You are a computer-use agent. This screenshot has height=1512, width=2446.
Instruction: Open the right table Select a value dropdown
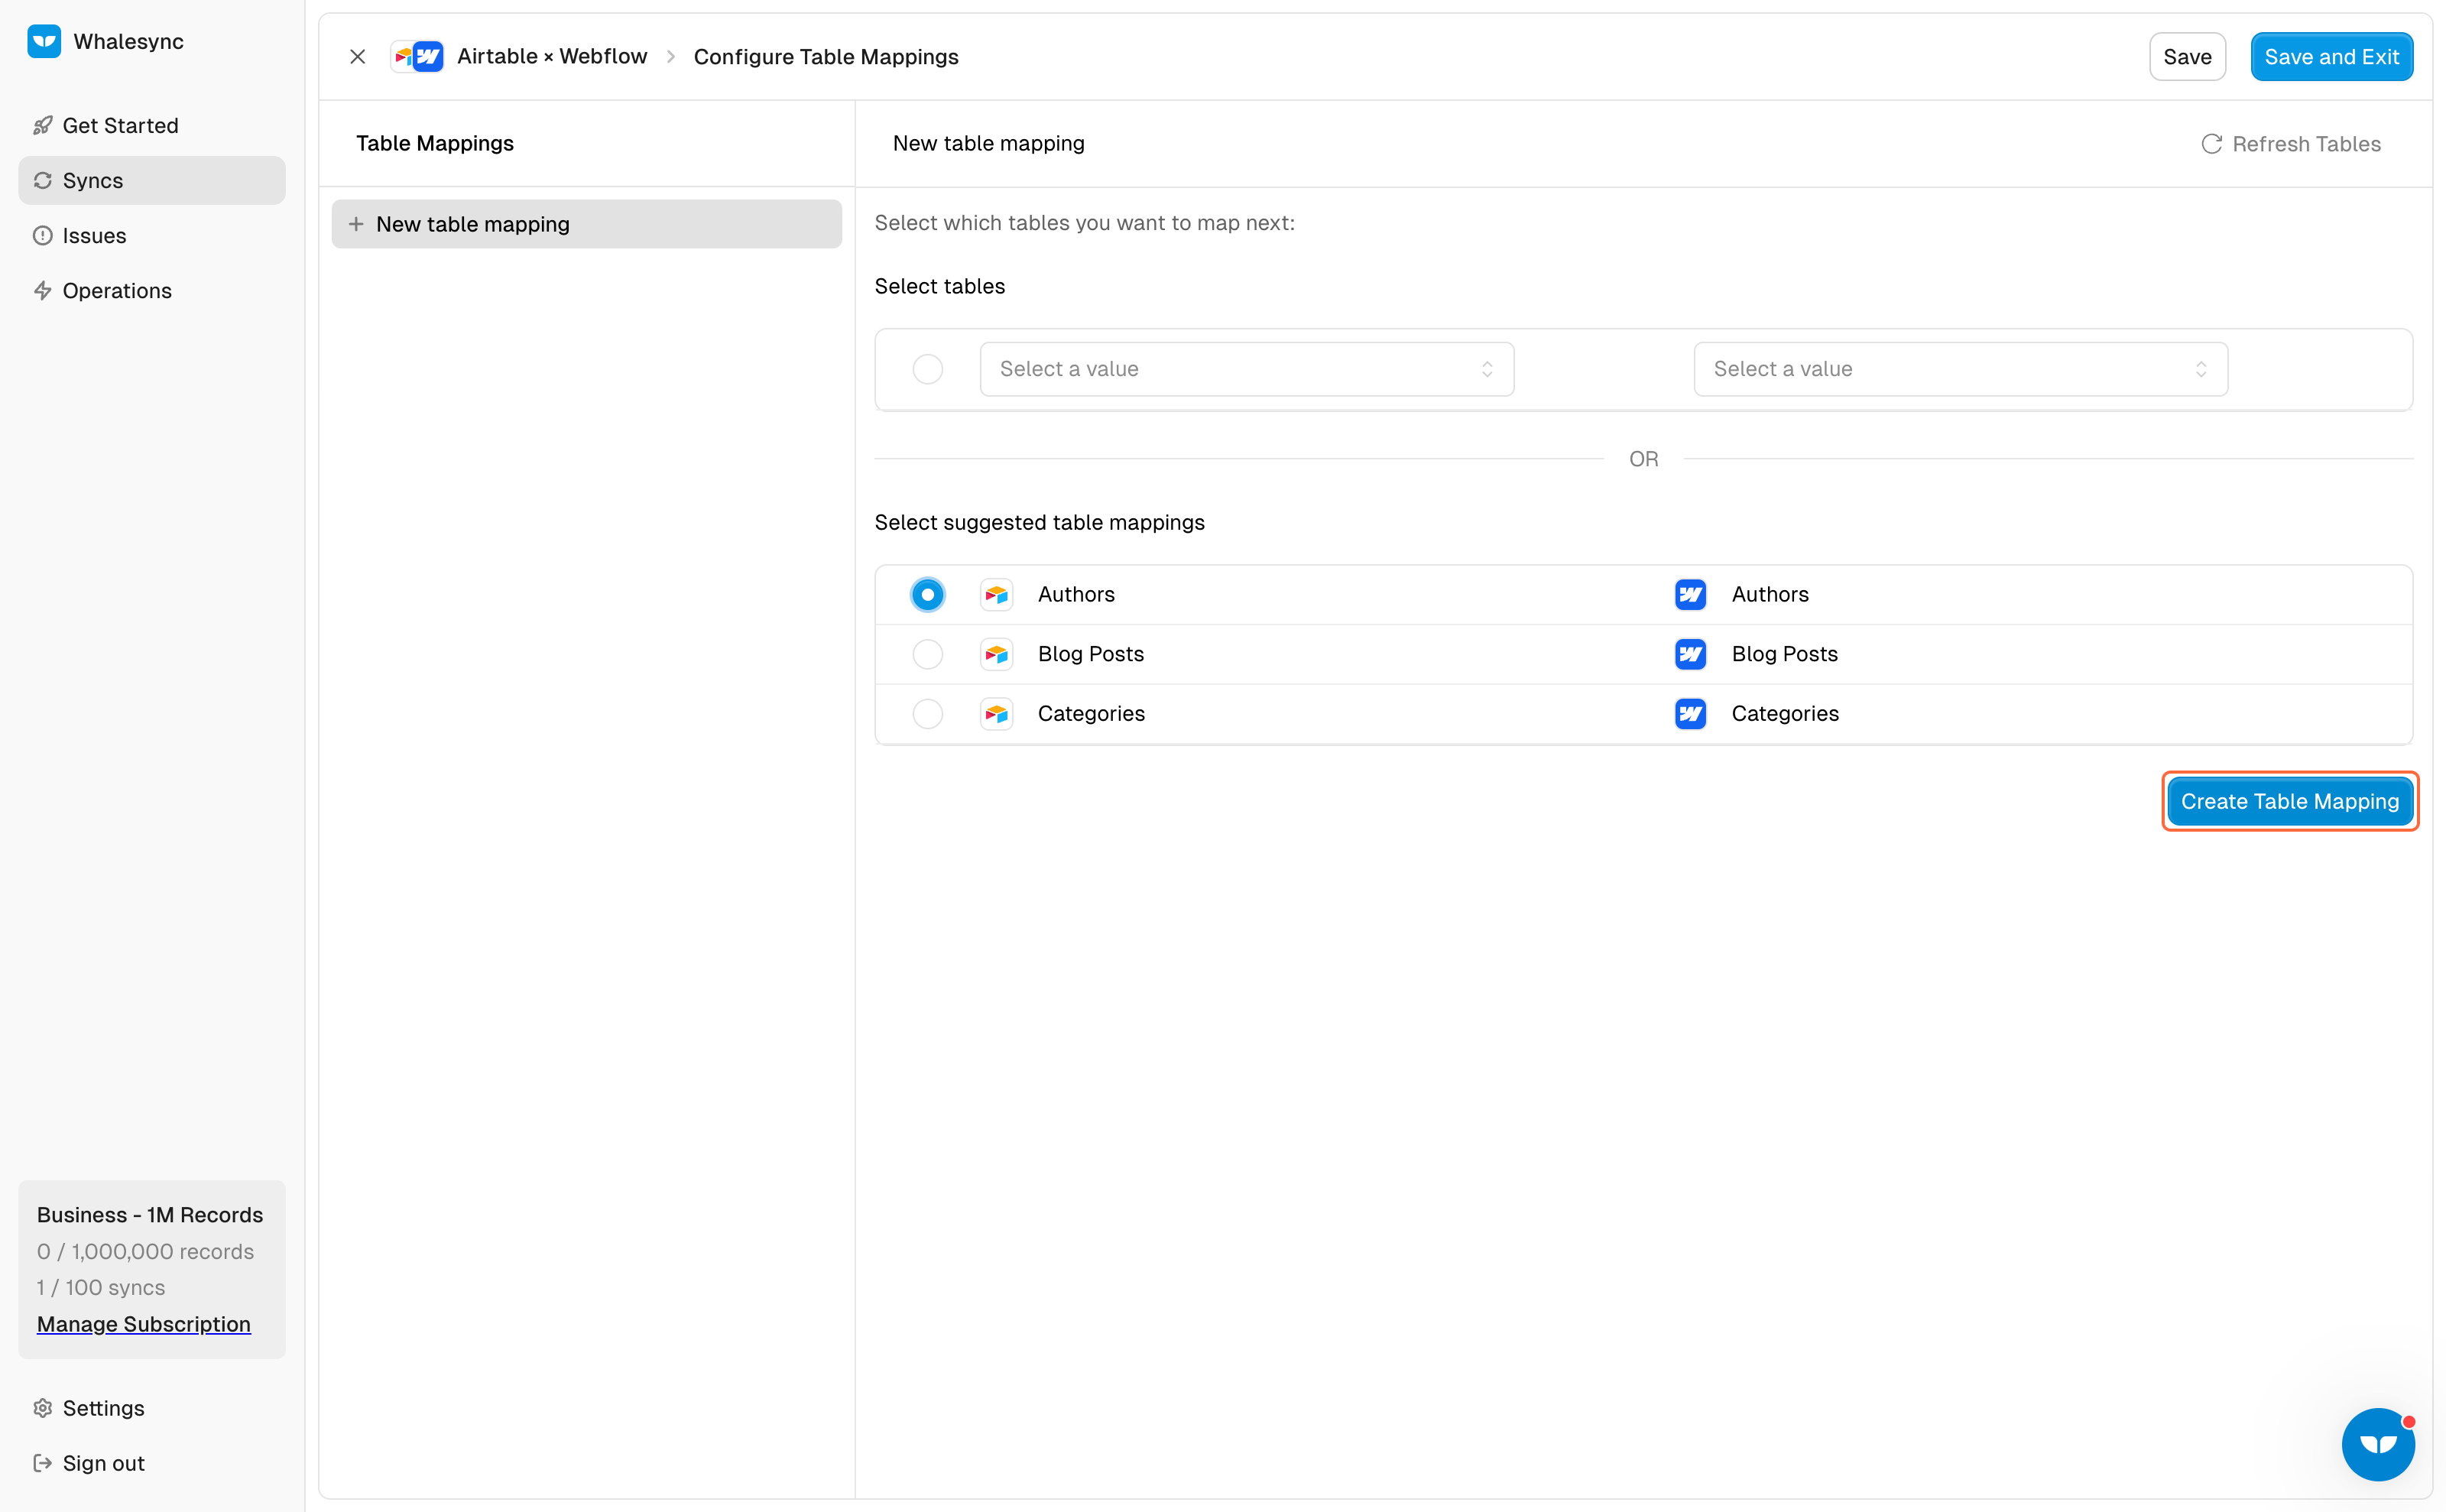pyautogui.click(x=1960, y=369)
